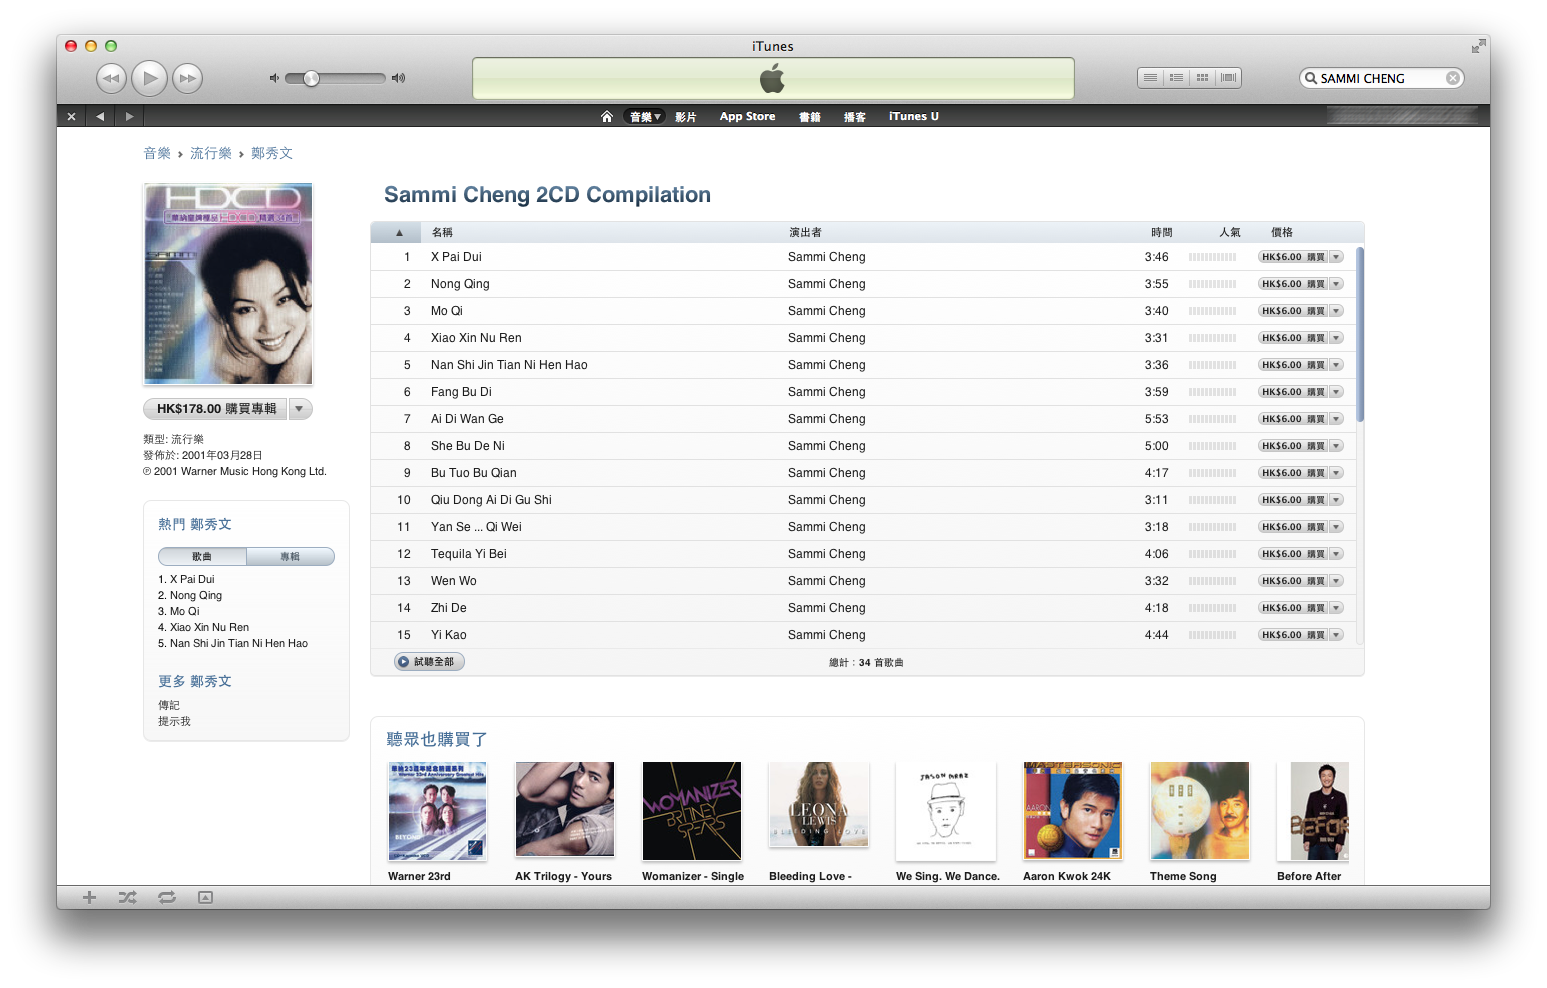Select the 專輯 segment under 熱門 鄭秀文
This screenshot has height=988, width=1547.
click(x=290, y=557)
